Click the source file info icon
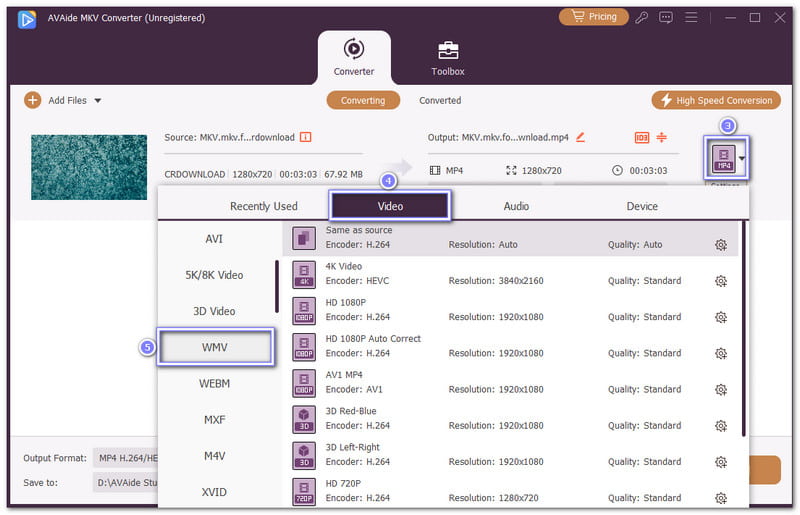This screenshot has width=800, height=515. (305, 137)
